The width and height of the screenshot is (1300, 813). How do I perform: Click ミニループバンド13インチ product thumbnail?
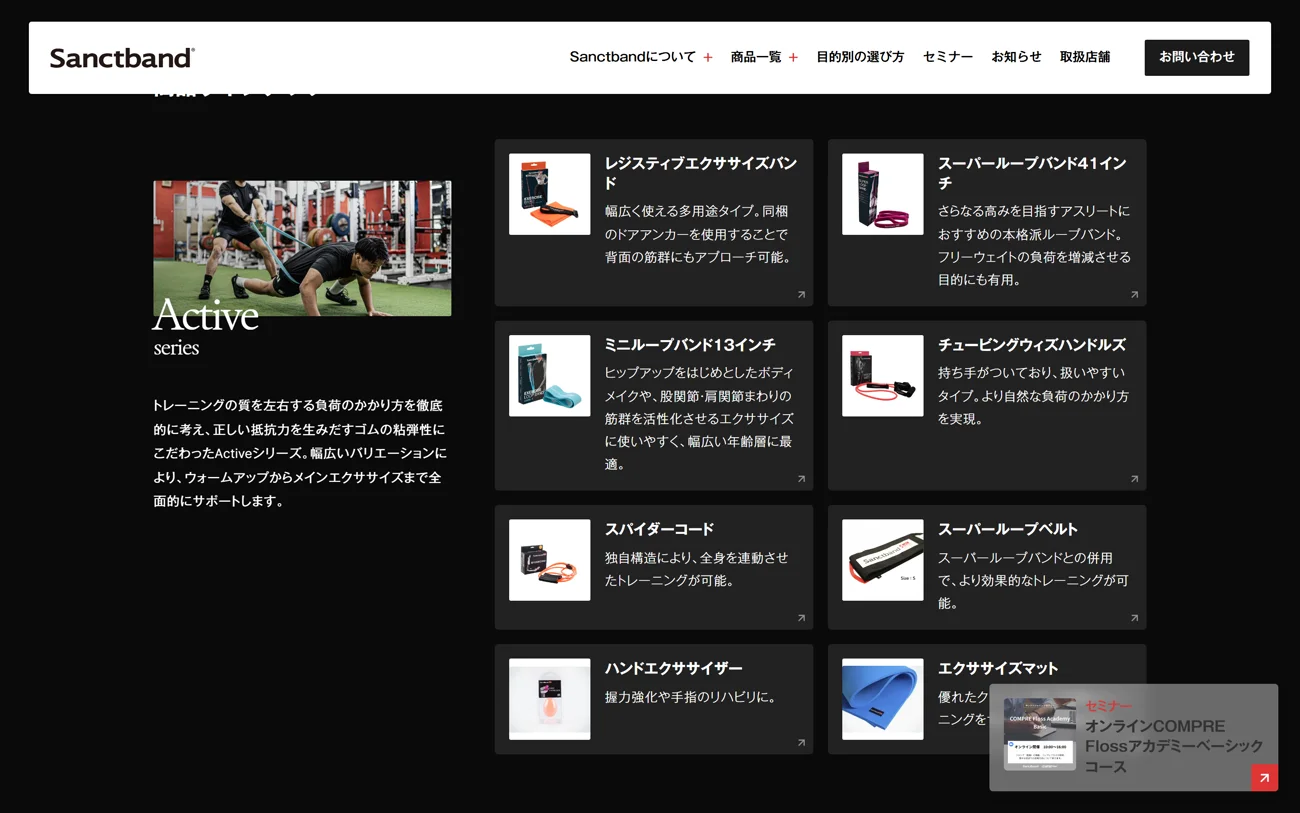pos(549,376)
